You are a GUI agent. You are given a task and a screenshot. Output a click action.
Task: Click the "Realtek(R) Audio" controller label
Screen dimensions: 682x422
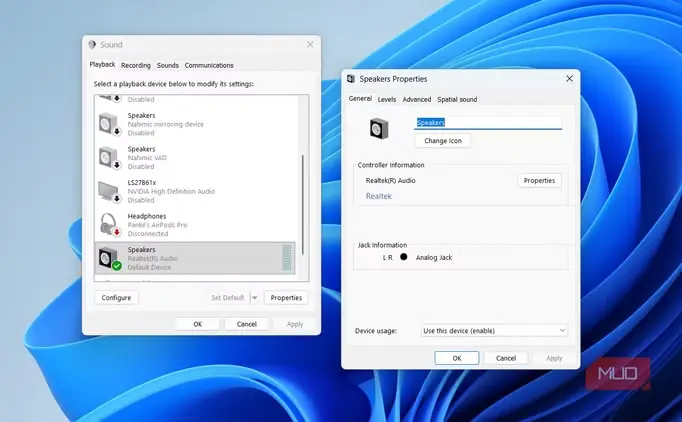tap(391, 181)
